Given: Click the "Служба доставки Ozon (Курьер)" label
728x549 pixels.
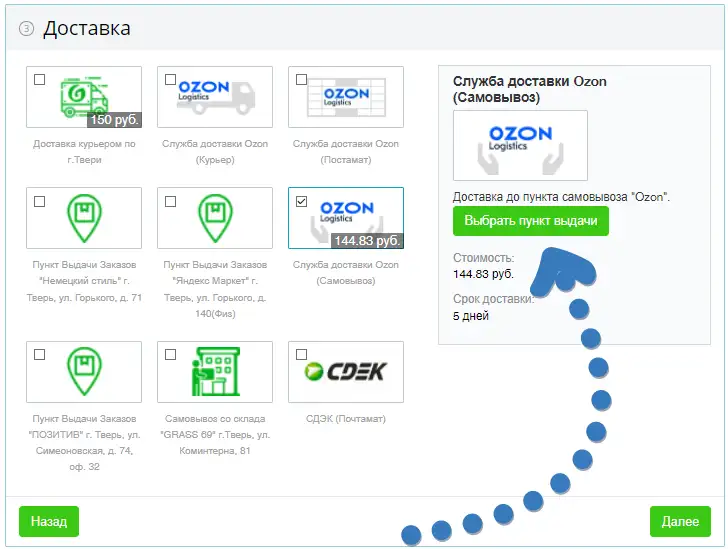Looking at the screenshot, I should 215,152.
